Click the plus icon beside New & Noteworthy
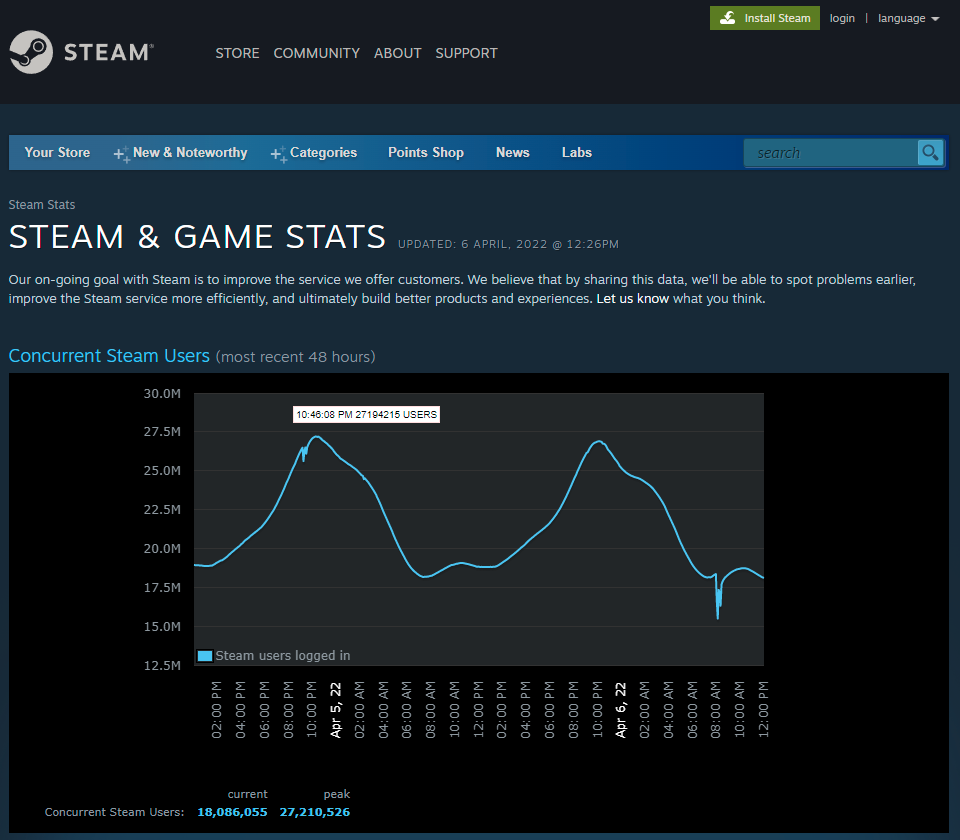The width and height of the screenshot is (960, 840). [x=122, y=154]
